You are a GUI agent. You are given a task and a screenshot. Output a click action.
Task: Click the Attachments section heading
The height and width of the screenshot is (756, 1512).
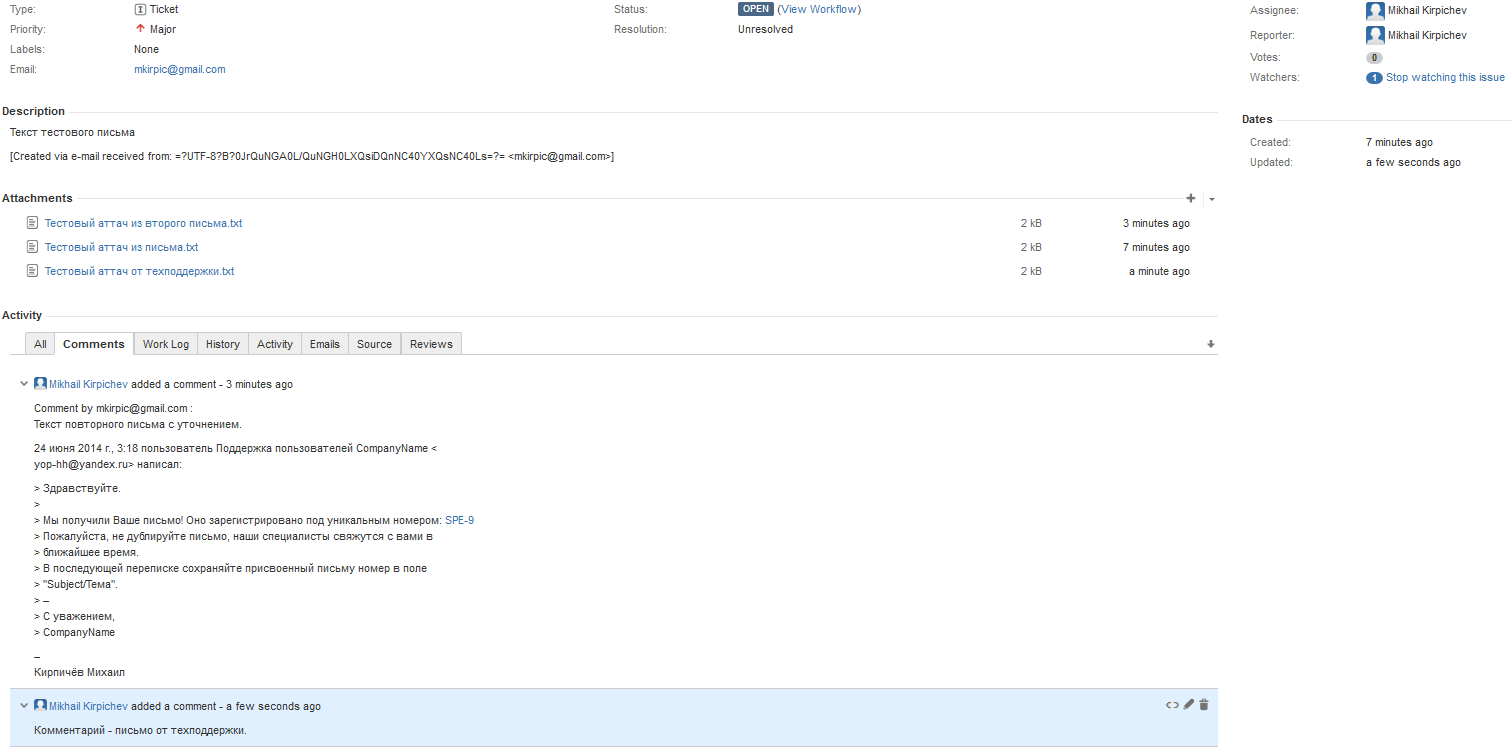click(37, 198)
